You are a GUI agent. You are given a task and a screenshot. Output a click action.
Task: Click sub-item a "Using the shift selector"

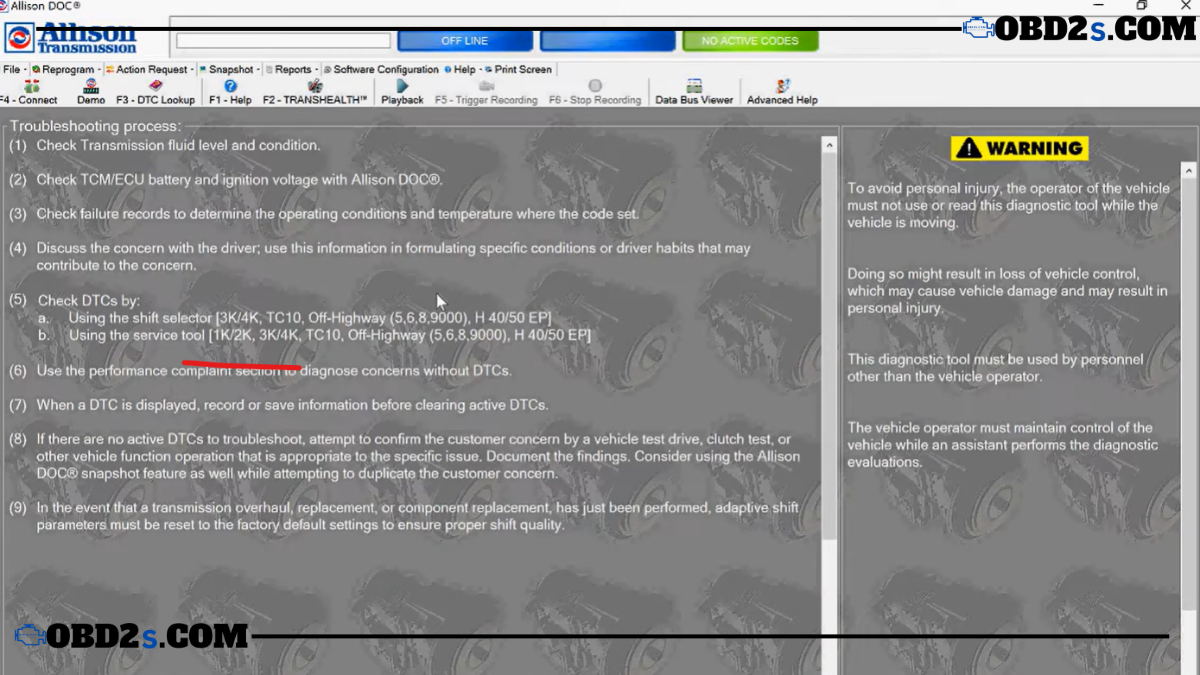[x=295, y=318]
